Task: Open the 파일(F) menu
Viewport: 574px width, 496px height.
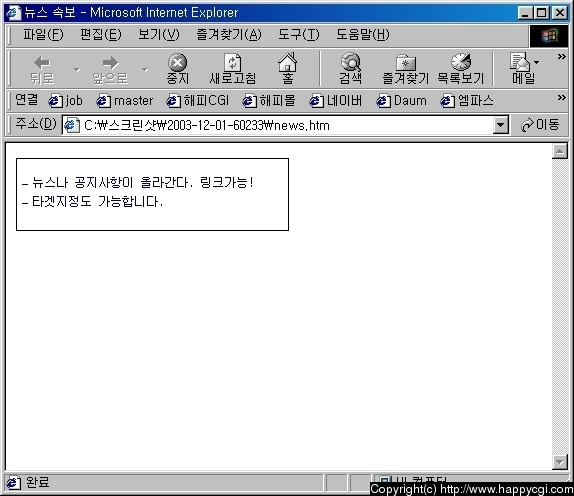Action: coord(43,35)
